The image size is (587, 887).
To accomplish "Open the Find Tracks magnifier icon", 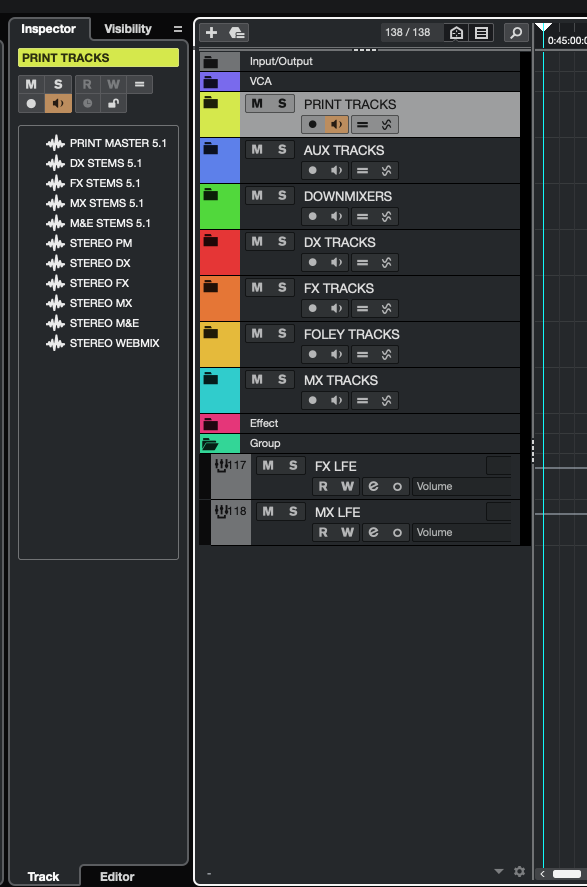I will click(516, 33).
